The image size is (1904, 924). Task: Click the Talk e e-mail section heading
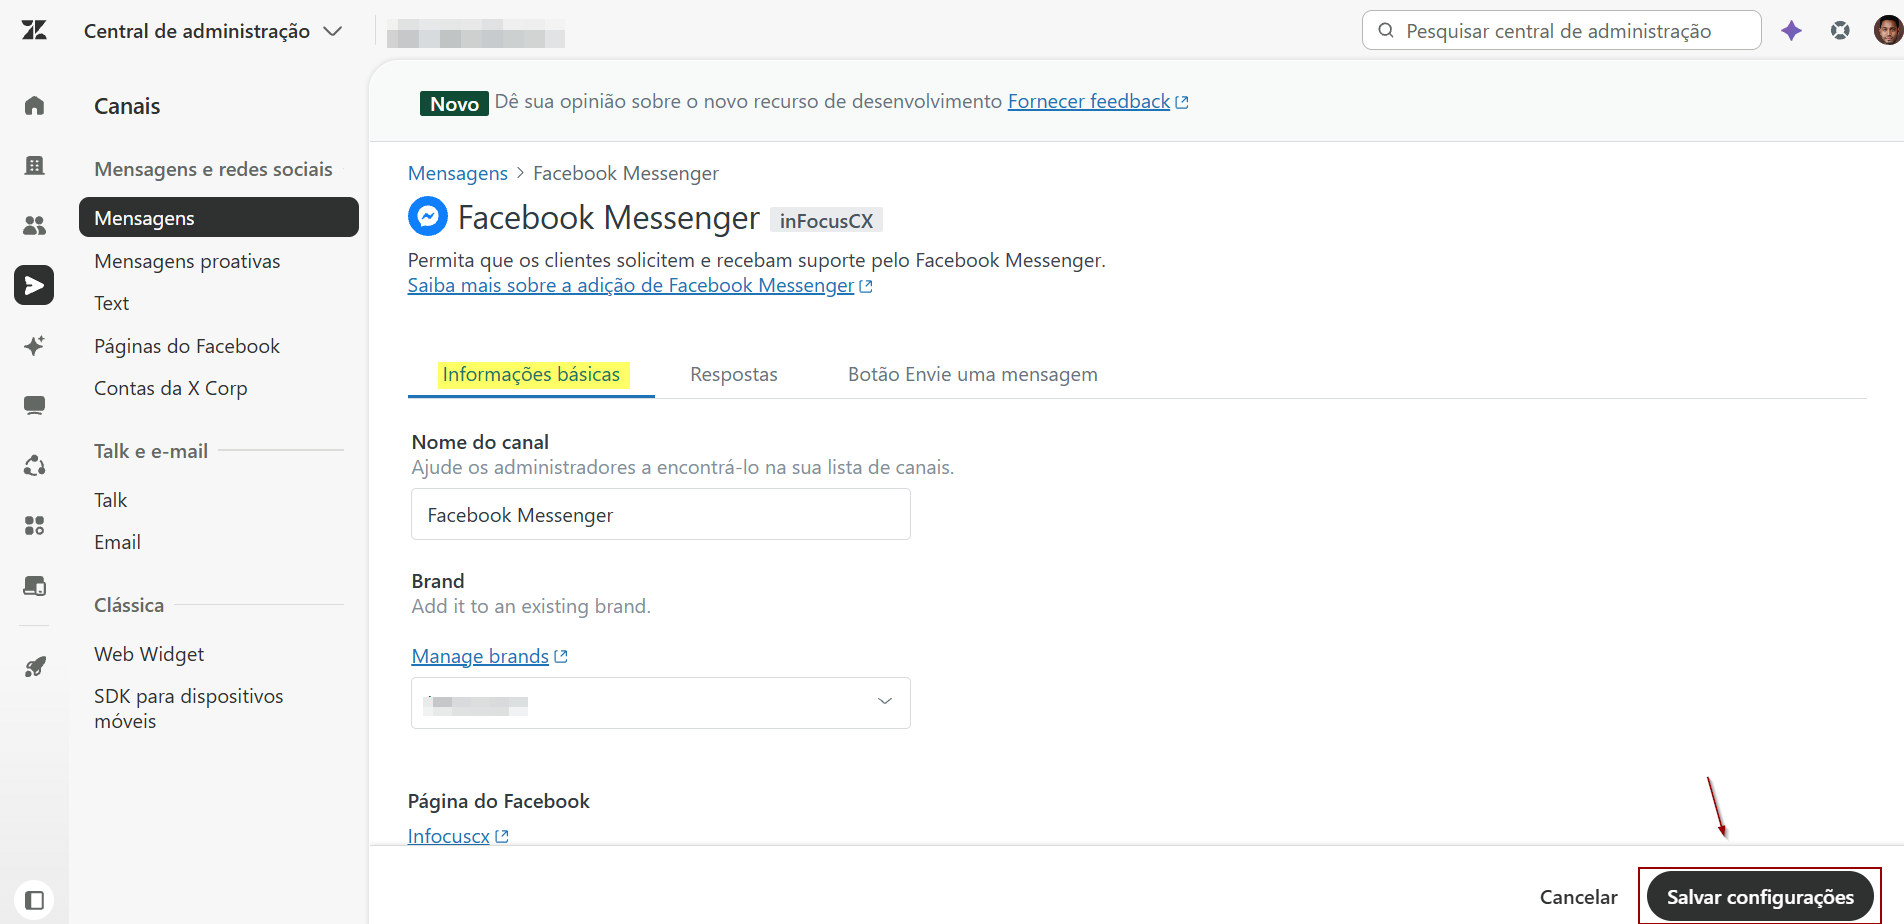tap(151, 451)
